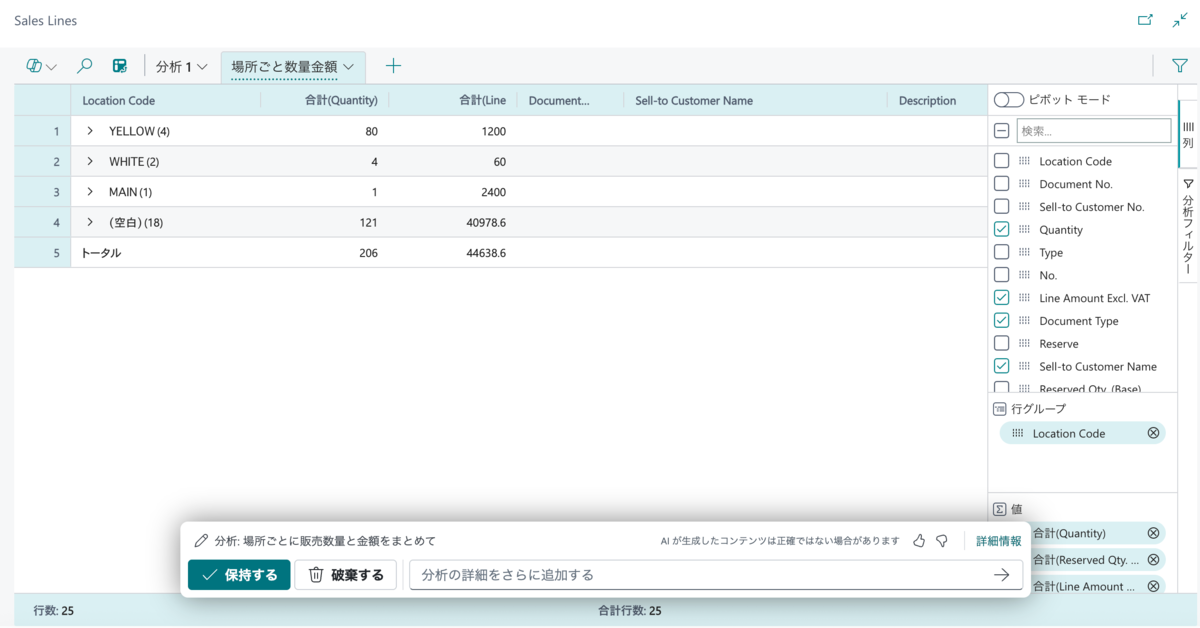Sort by 合計(Quantity) column header
1200x628 pixels.
click(325, 100)
